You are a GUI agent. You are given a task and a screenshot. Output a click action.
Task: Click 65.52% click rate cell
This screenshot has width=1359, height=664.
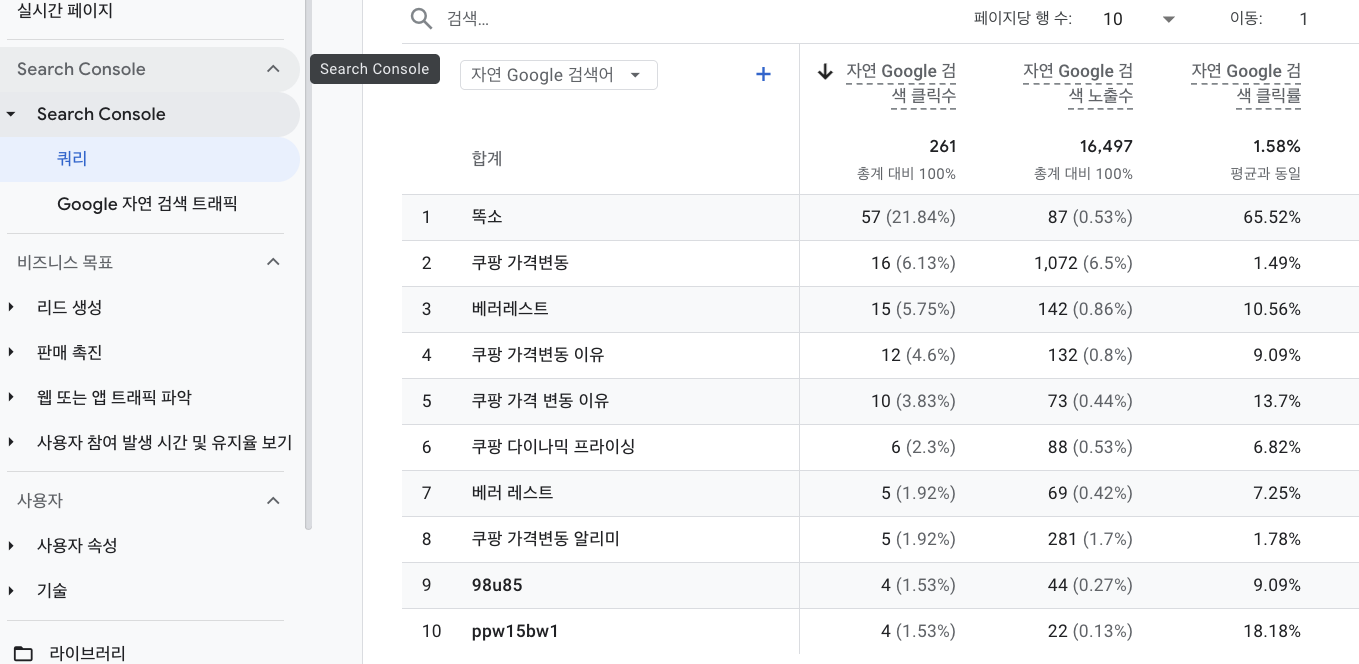coord(1272,217)
